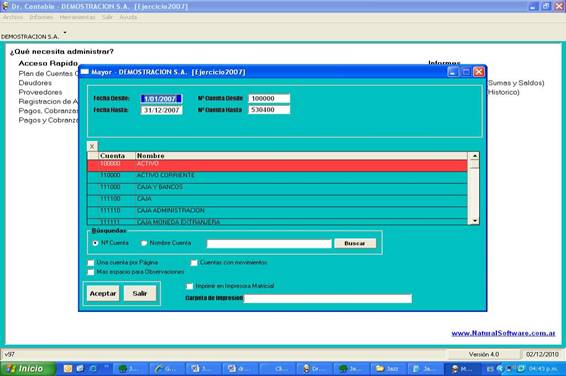The width and height of the screenshot is (566, 376).
Task: Select the ACTIVO CORRIENTE row
Action: pos(277,177)
